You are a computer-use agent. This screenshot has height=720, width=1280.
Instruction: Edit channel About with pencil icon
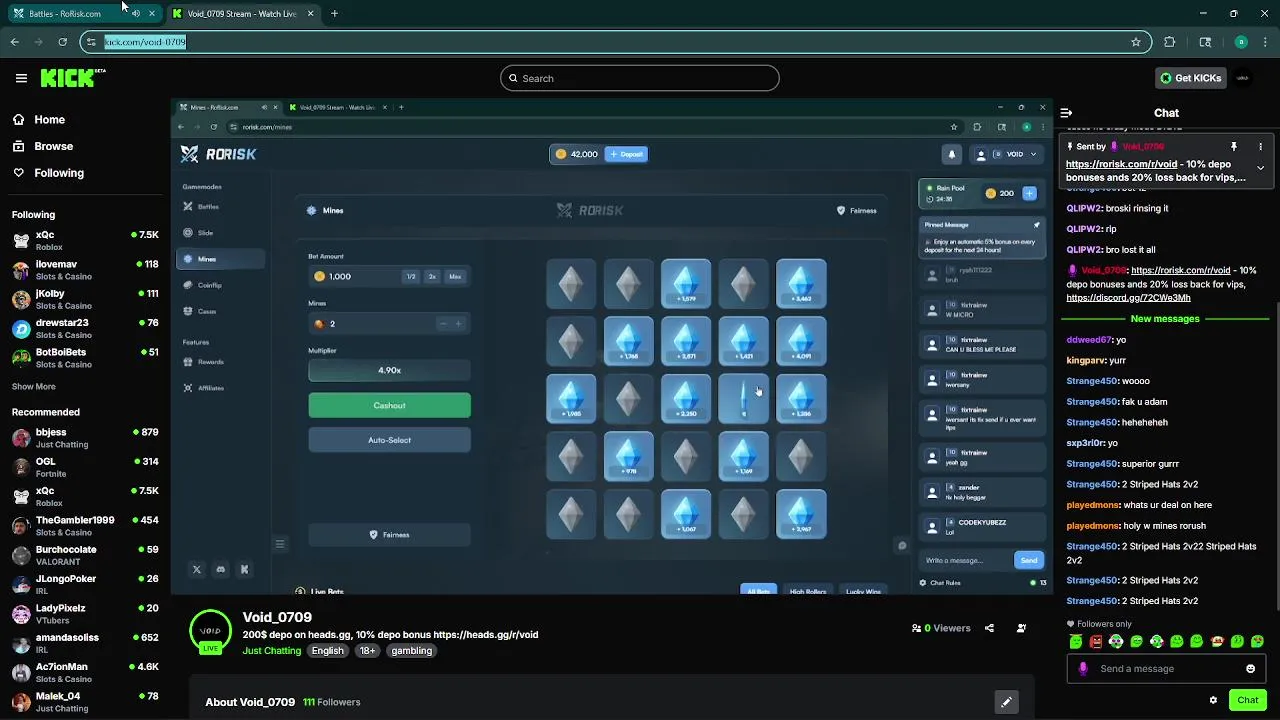coord(1006,702)
